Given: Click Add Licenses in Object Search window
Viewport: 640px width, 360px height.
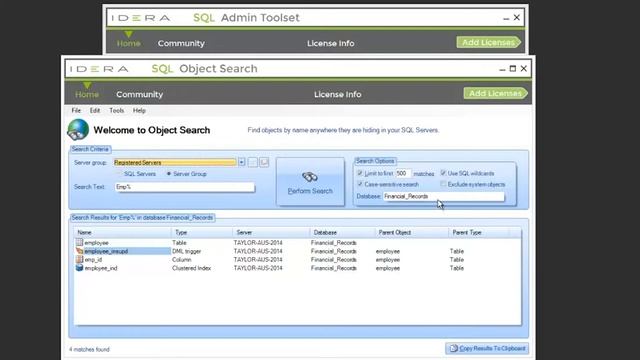Looking at the screenshot, I should (x=495, y=93).
